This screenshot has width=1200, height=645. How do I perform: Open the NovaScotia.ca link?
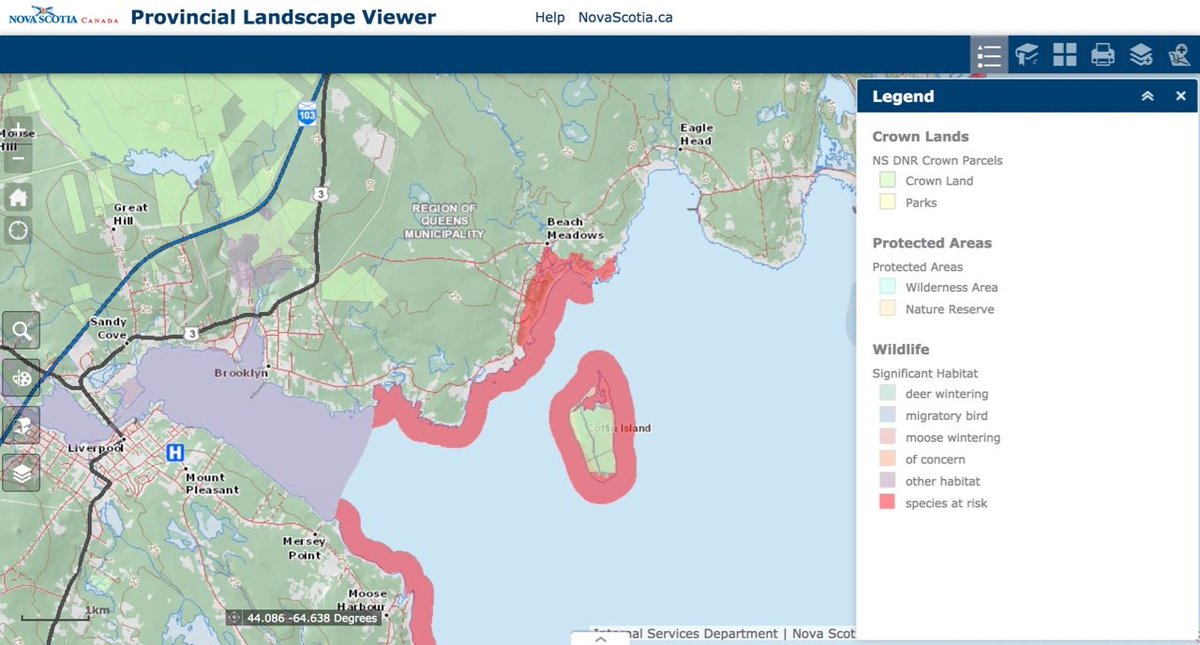click(625, 18)
